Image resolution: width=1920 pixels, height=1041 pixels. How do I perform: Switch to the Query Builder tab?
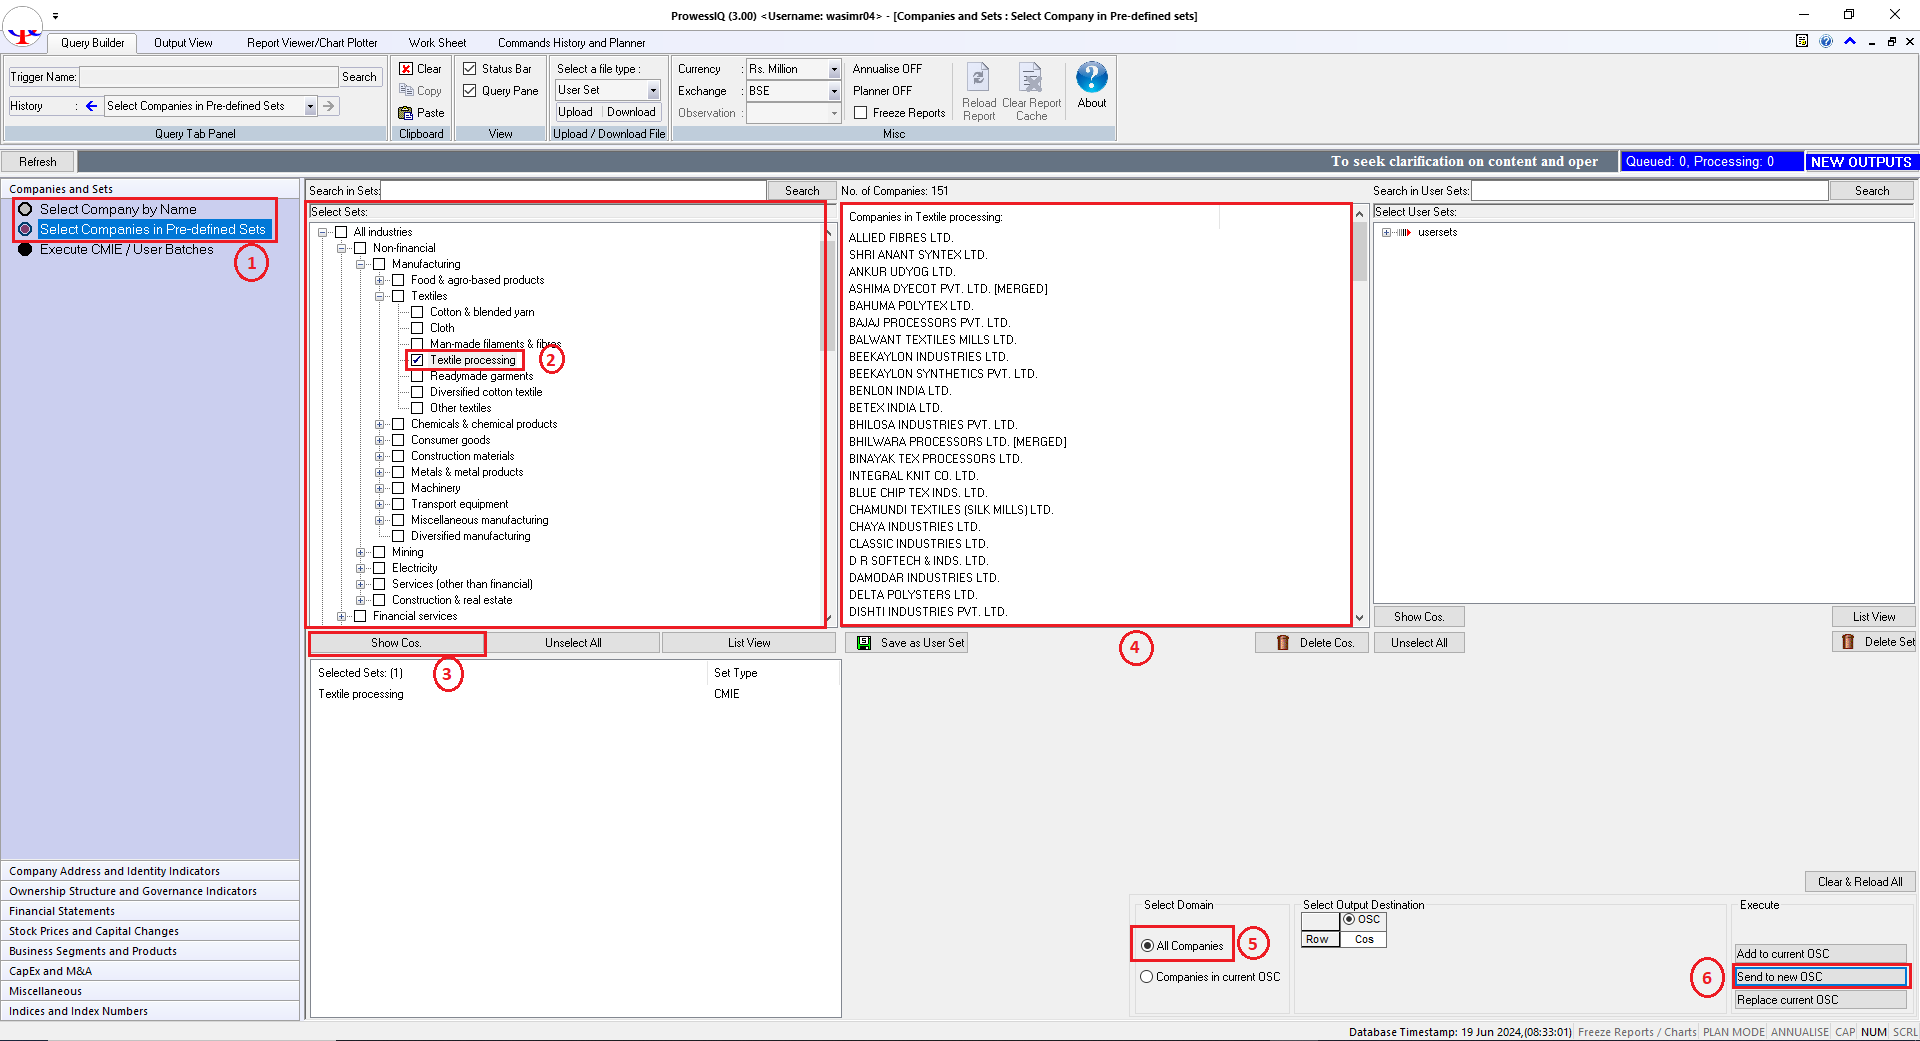(92, 43)
